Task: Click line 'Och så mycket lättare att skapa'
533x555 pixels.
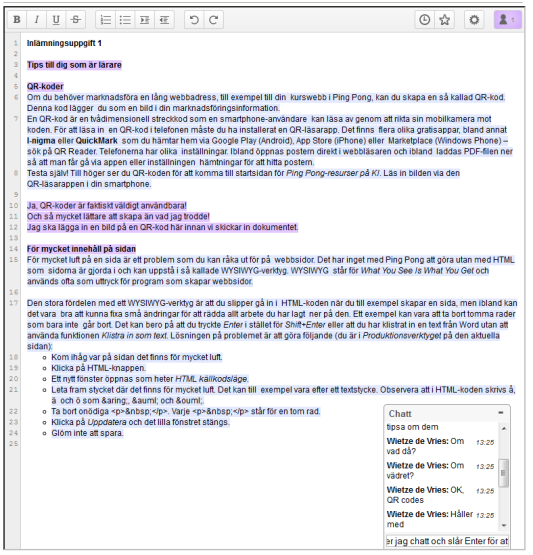Action: click(x=118, y=216)
